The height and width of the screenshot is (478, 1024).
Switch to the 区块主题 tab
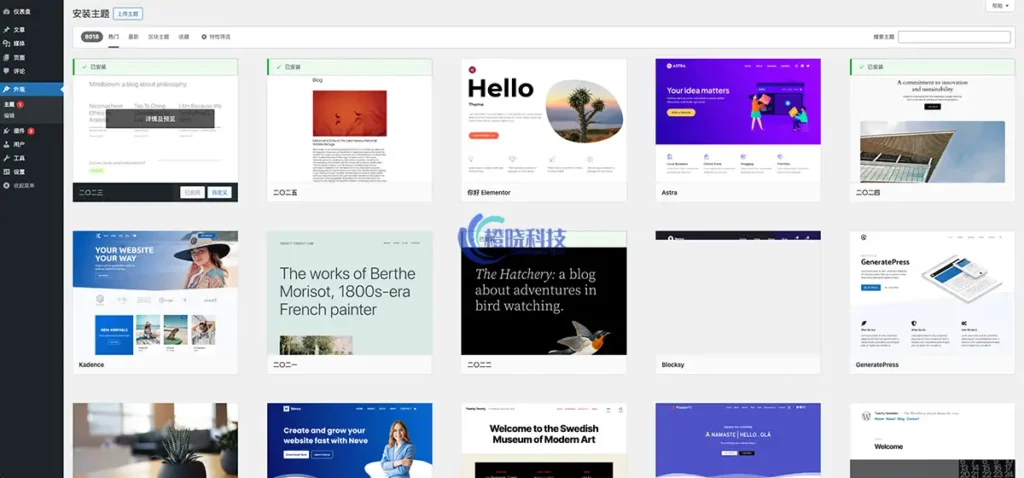(158, 37)
